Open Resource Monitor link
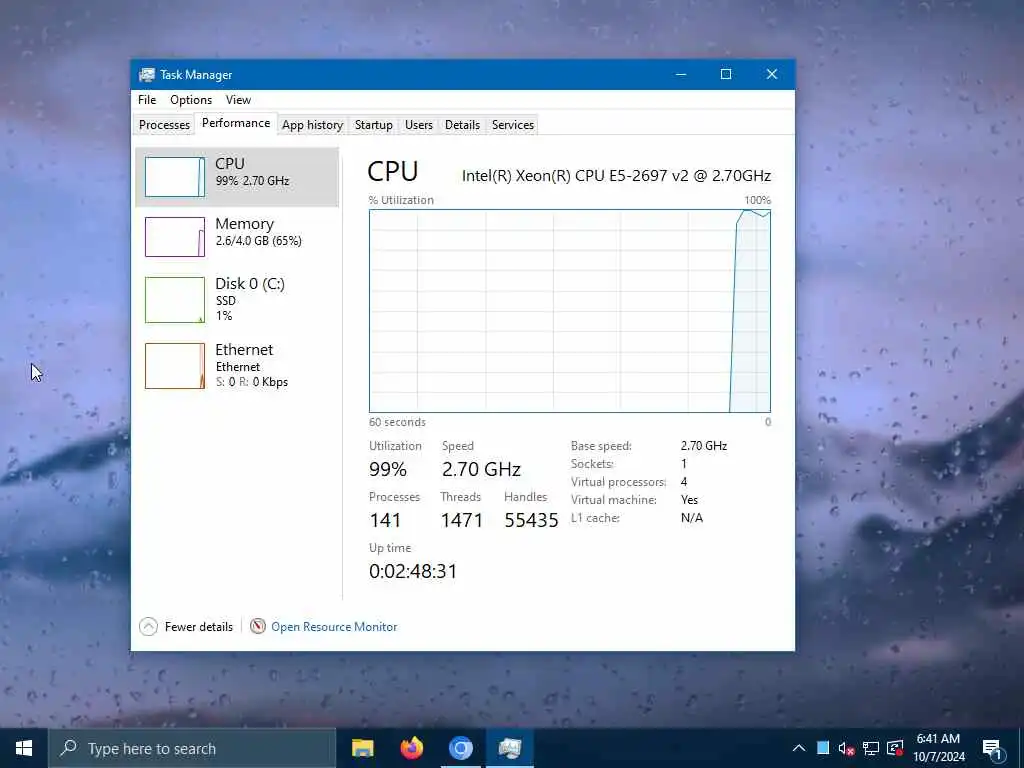Image resolution: width=1024 pixels, height=768 pixels. click(x=334, y=627)
